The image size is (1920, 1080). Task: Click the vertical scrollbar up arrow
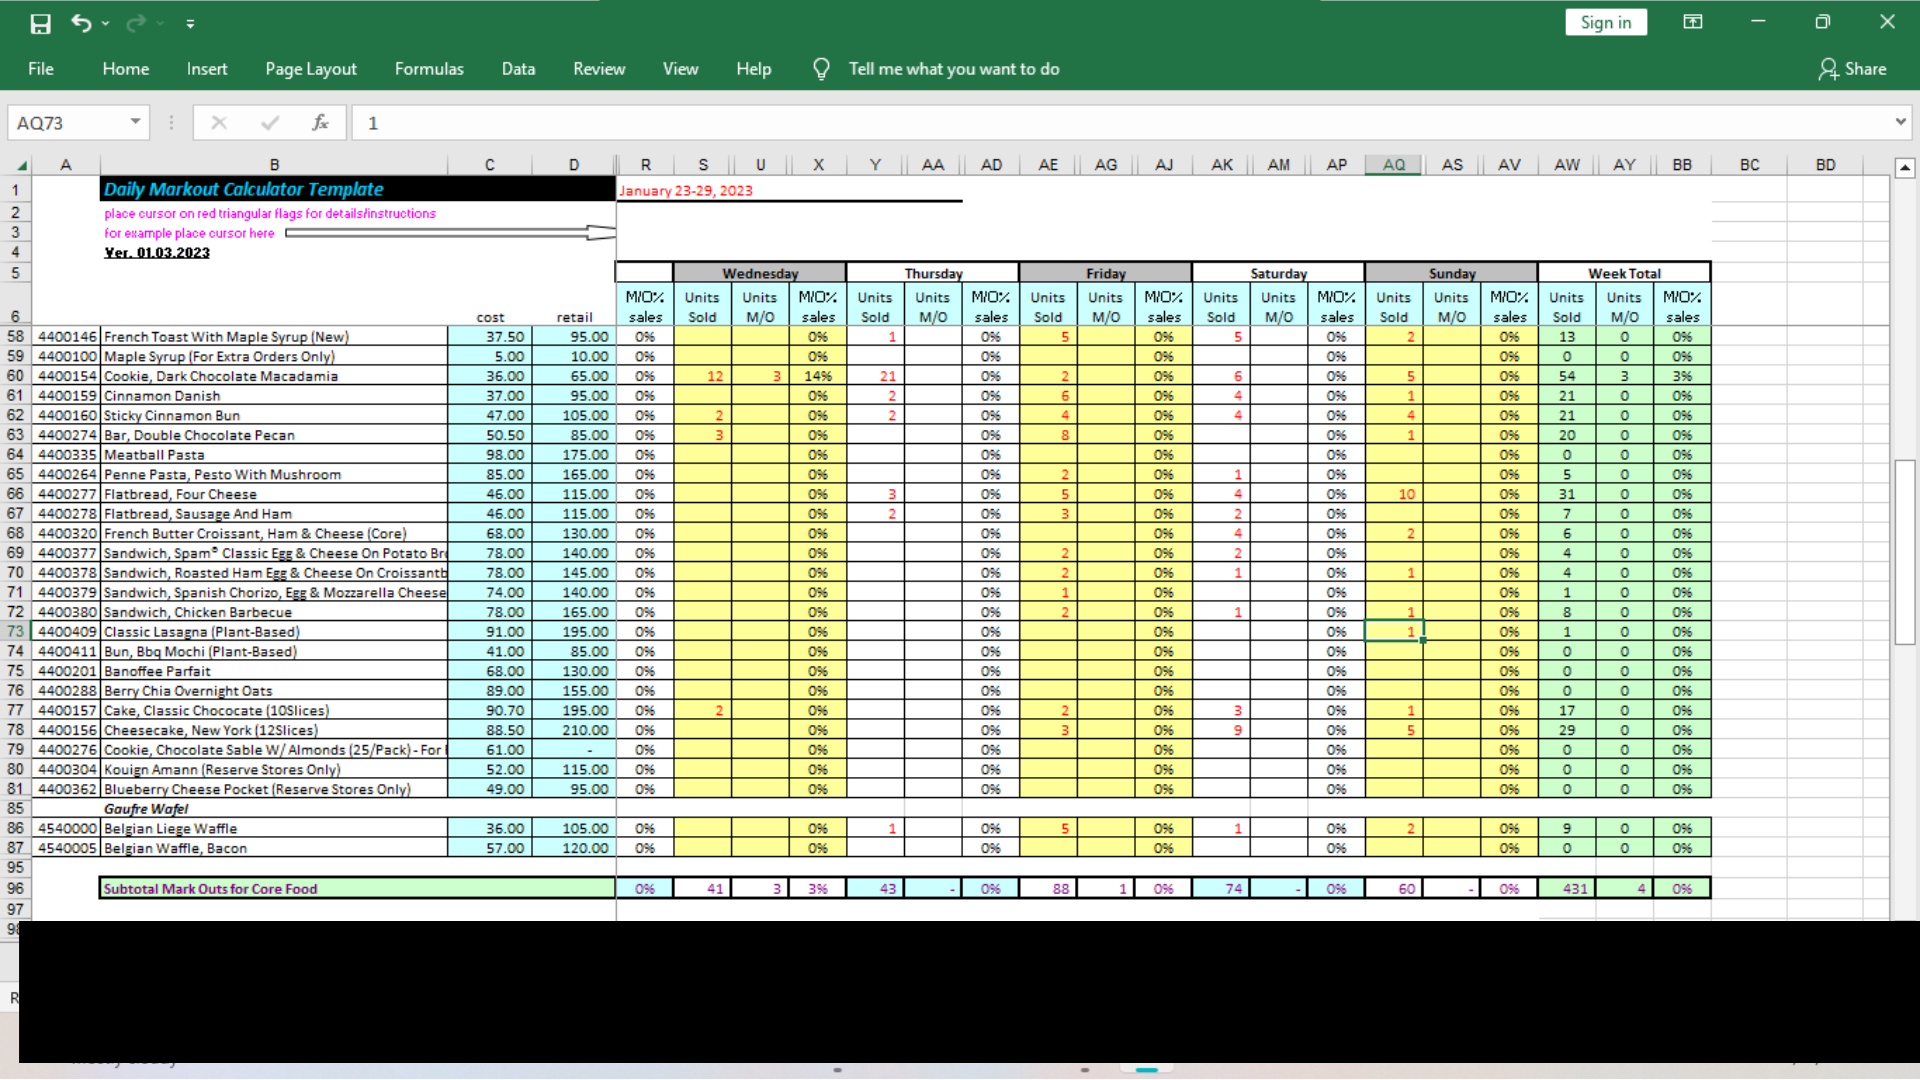(1905, 168)
